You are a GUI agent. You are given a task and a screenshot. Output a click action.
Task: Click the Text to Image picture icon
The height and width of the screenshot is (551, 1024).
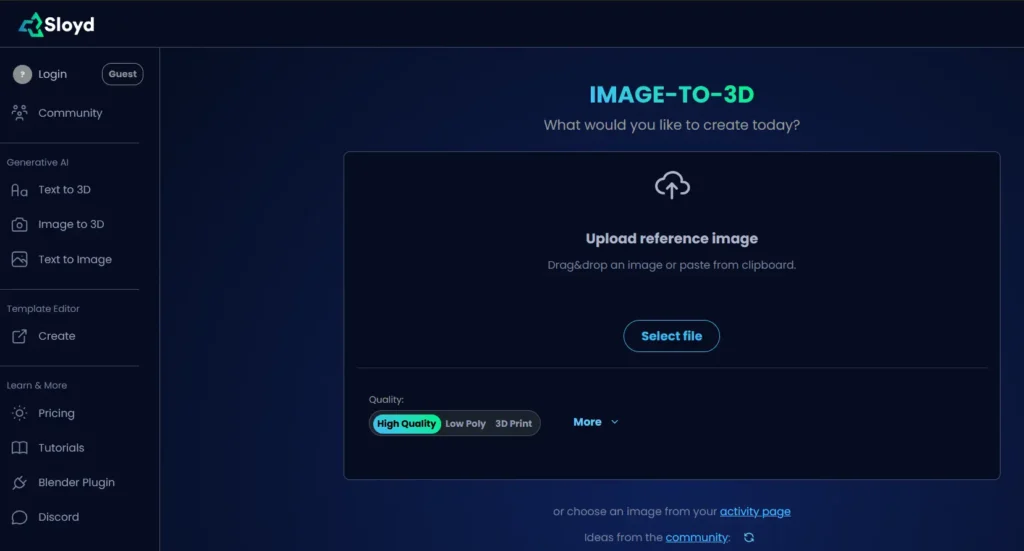pos(20,259)
